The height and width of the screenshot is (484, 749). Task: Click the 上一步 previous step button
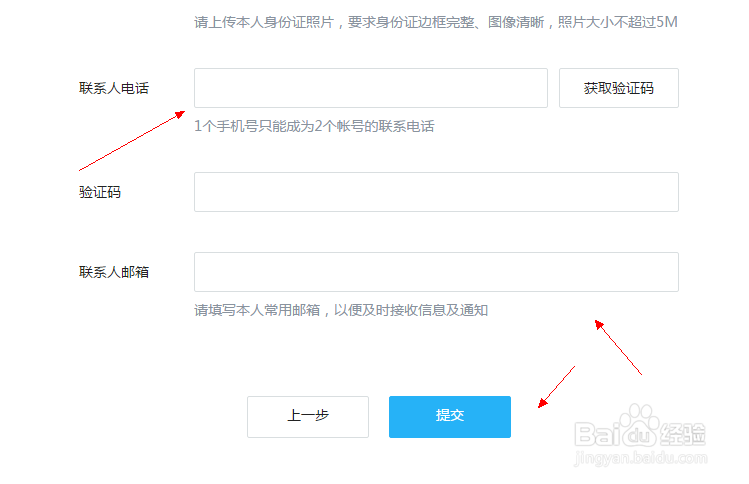click(308, 417)
